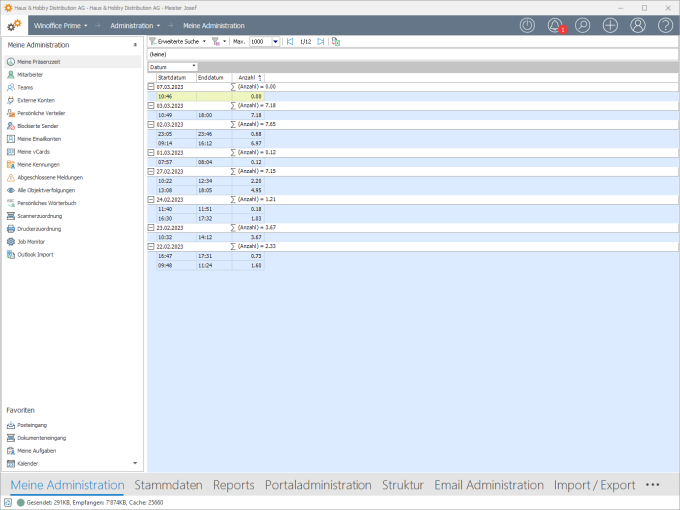Collapse the 07.03.2023 date group
Viewport: 680px width, 510px height.
(x=151, y=87)
